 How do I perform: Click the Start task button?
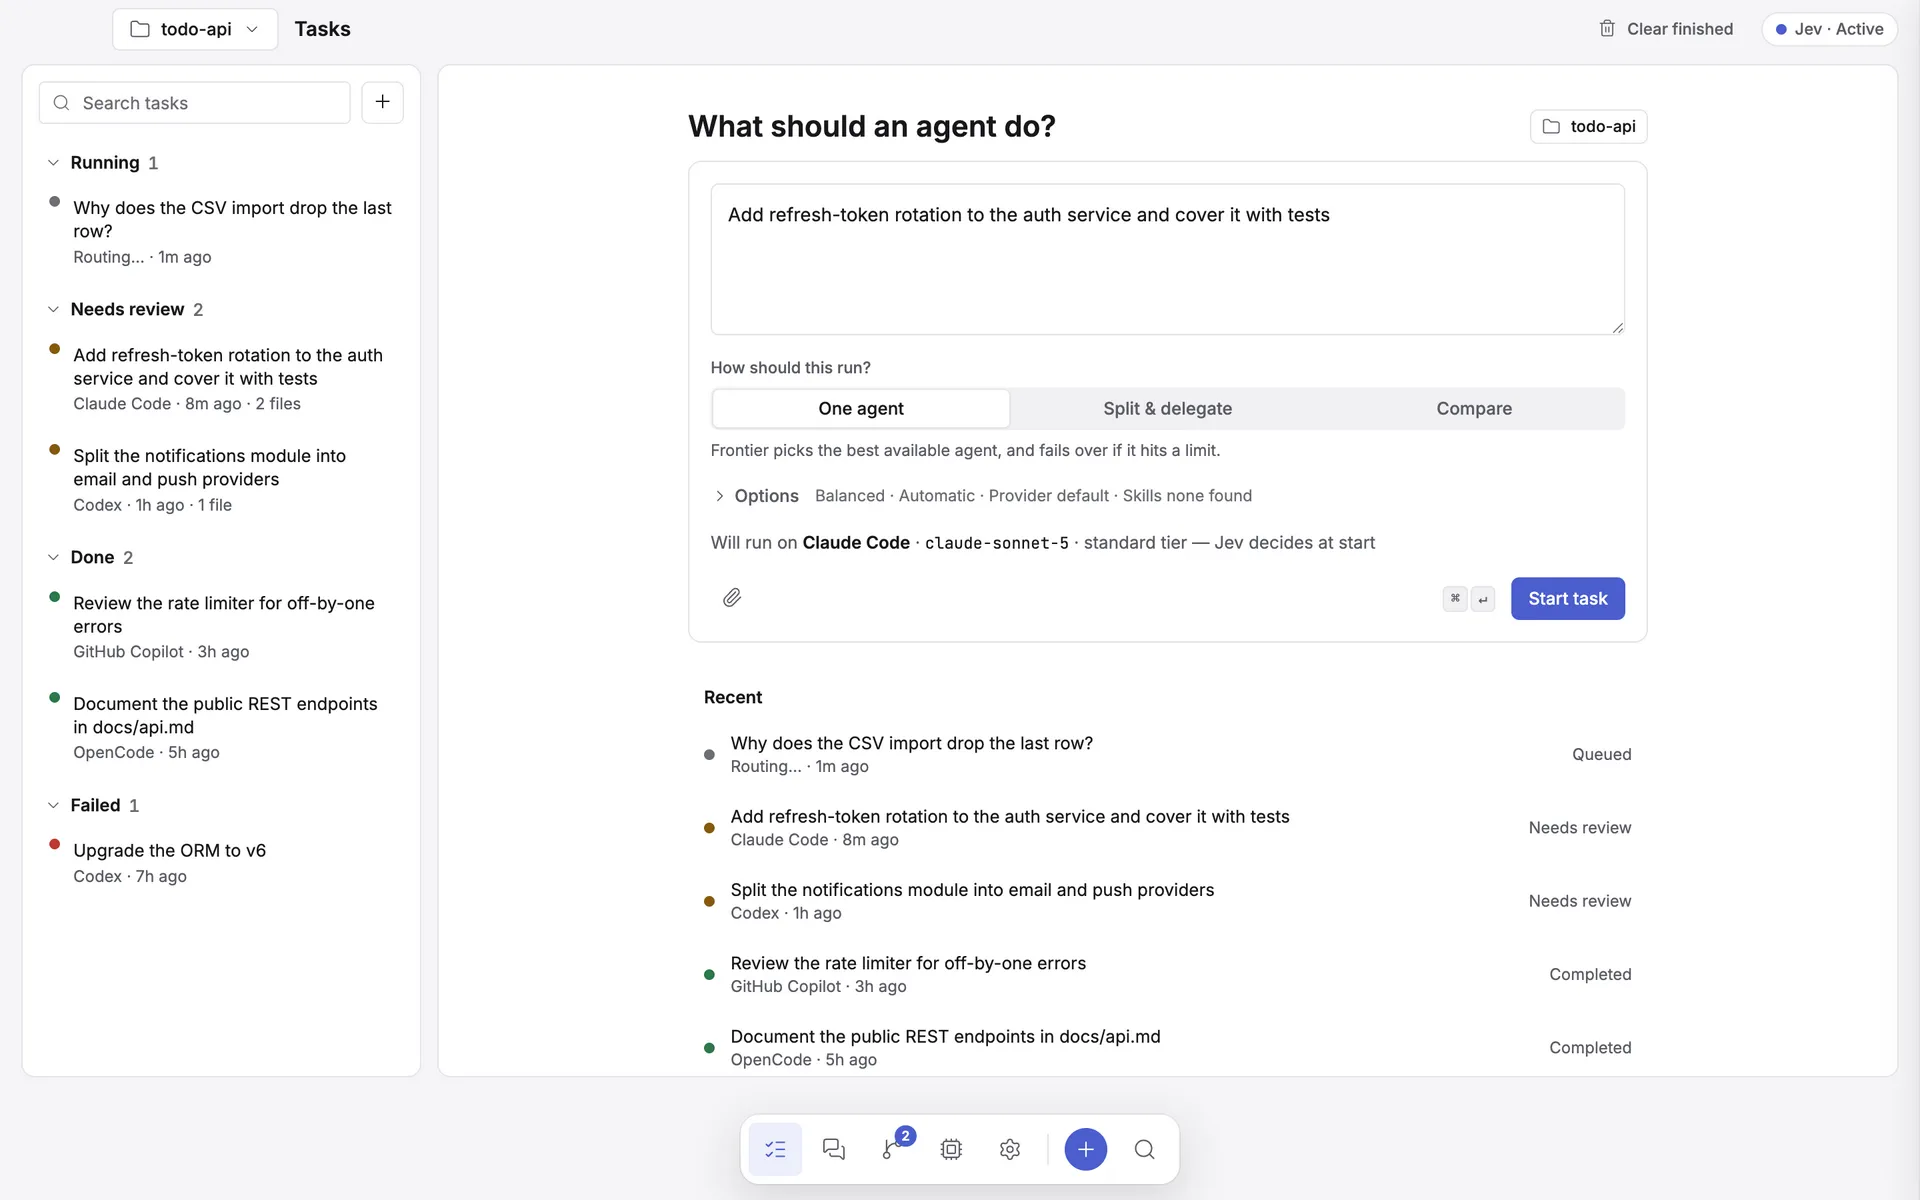1567,598
